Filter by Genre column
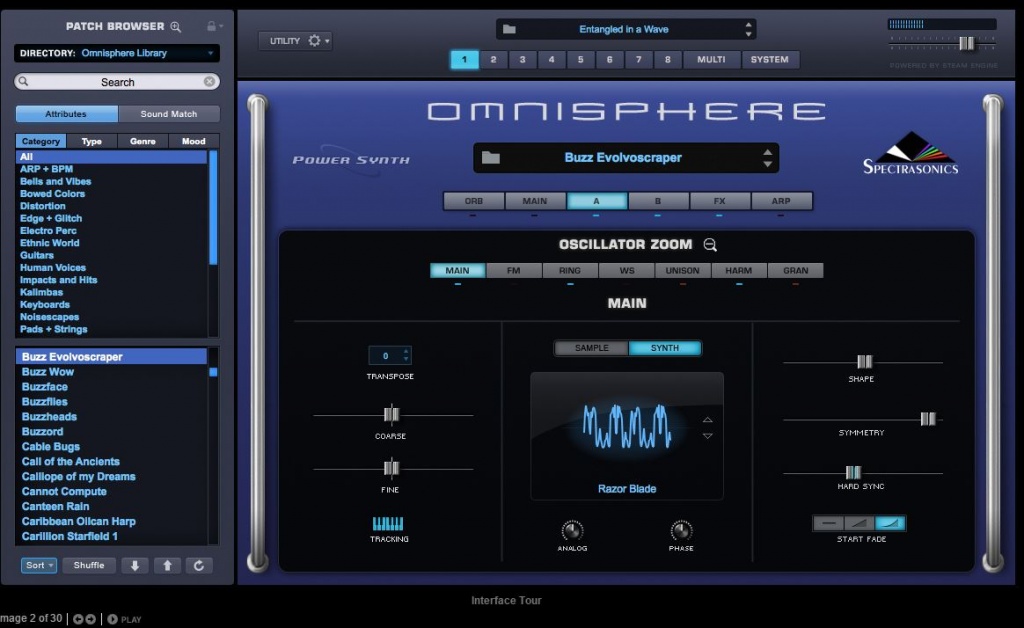The width and height of the screenshot is (1024, 628). [x=142, y=141]
